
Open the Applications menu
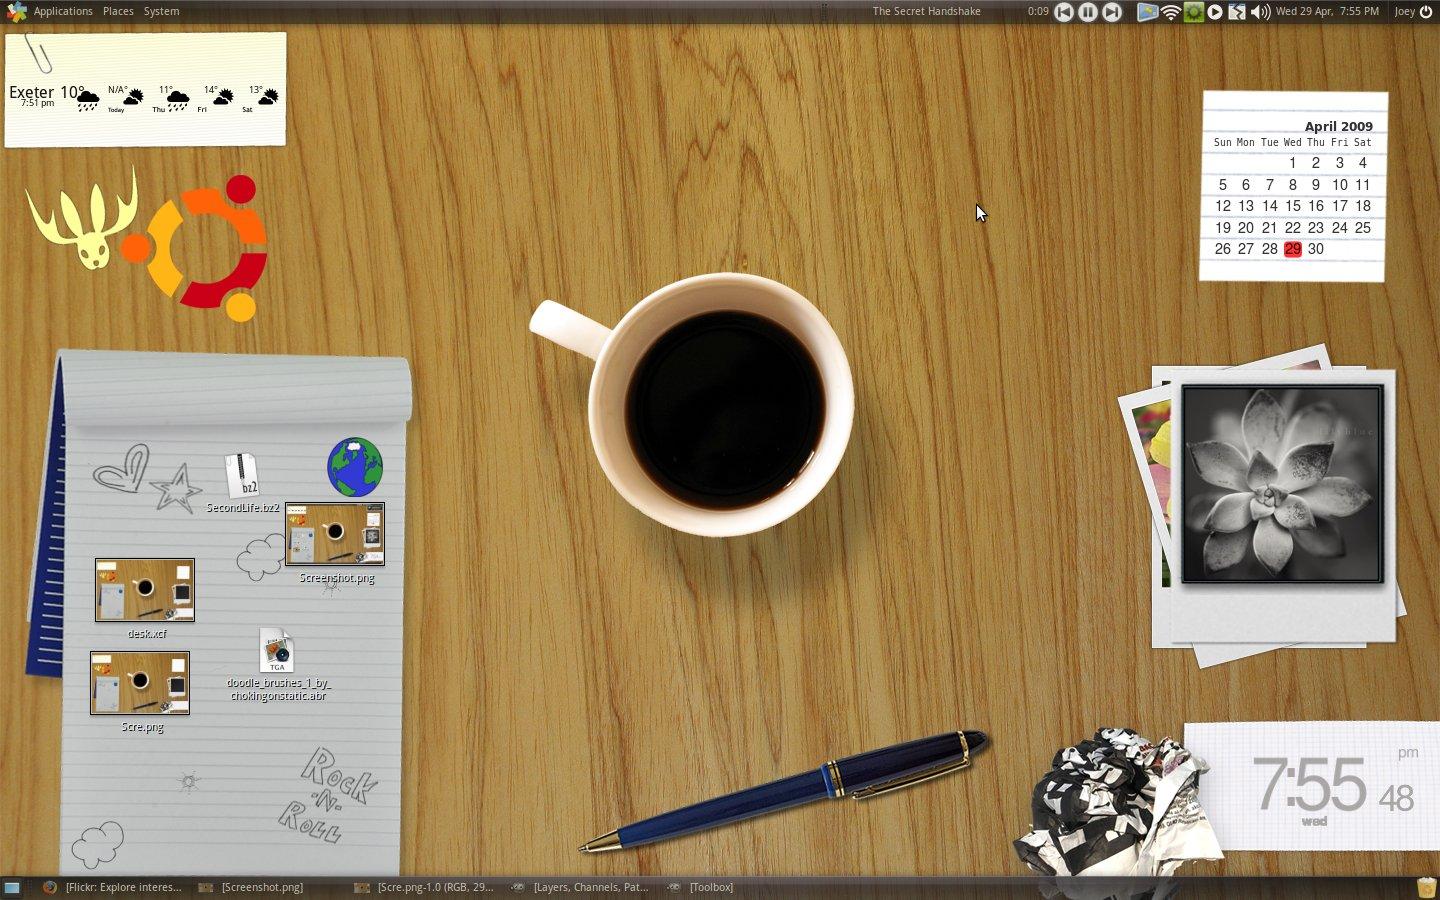pos(63,11)
